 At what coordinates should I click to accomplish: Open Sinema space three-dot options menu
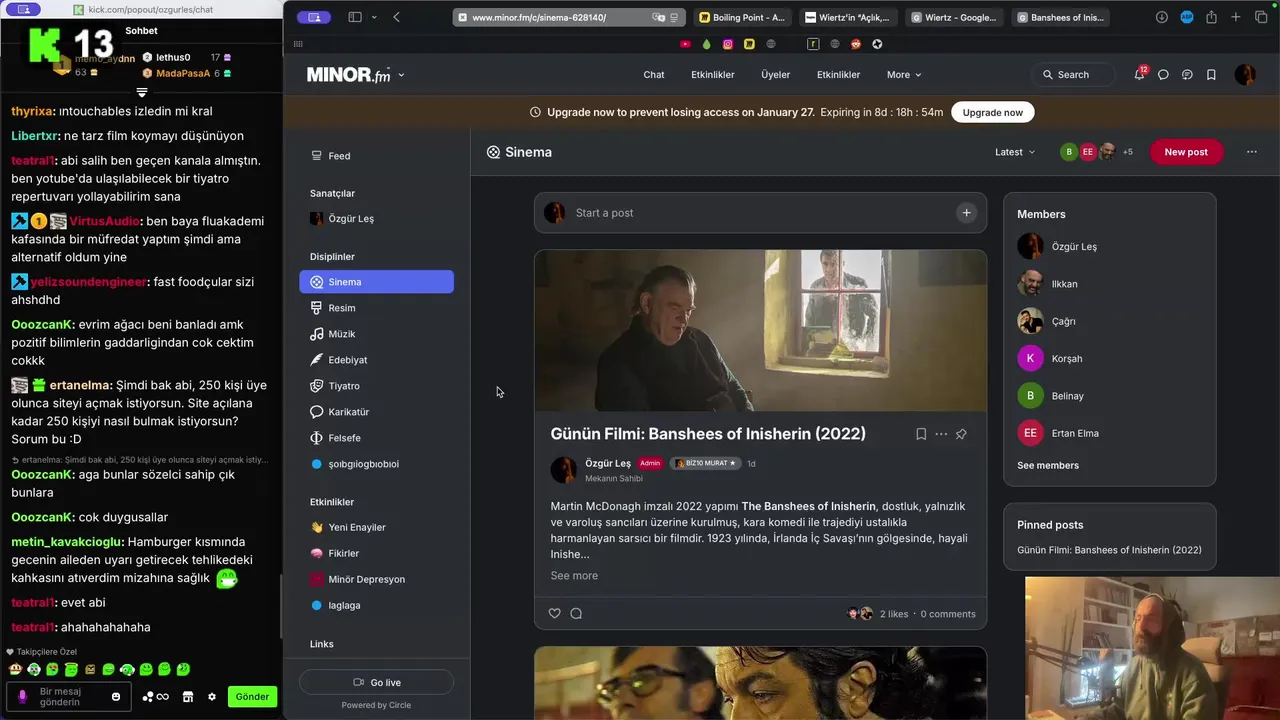click(x=1251, y=152)
